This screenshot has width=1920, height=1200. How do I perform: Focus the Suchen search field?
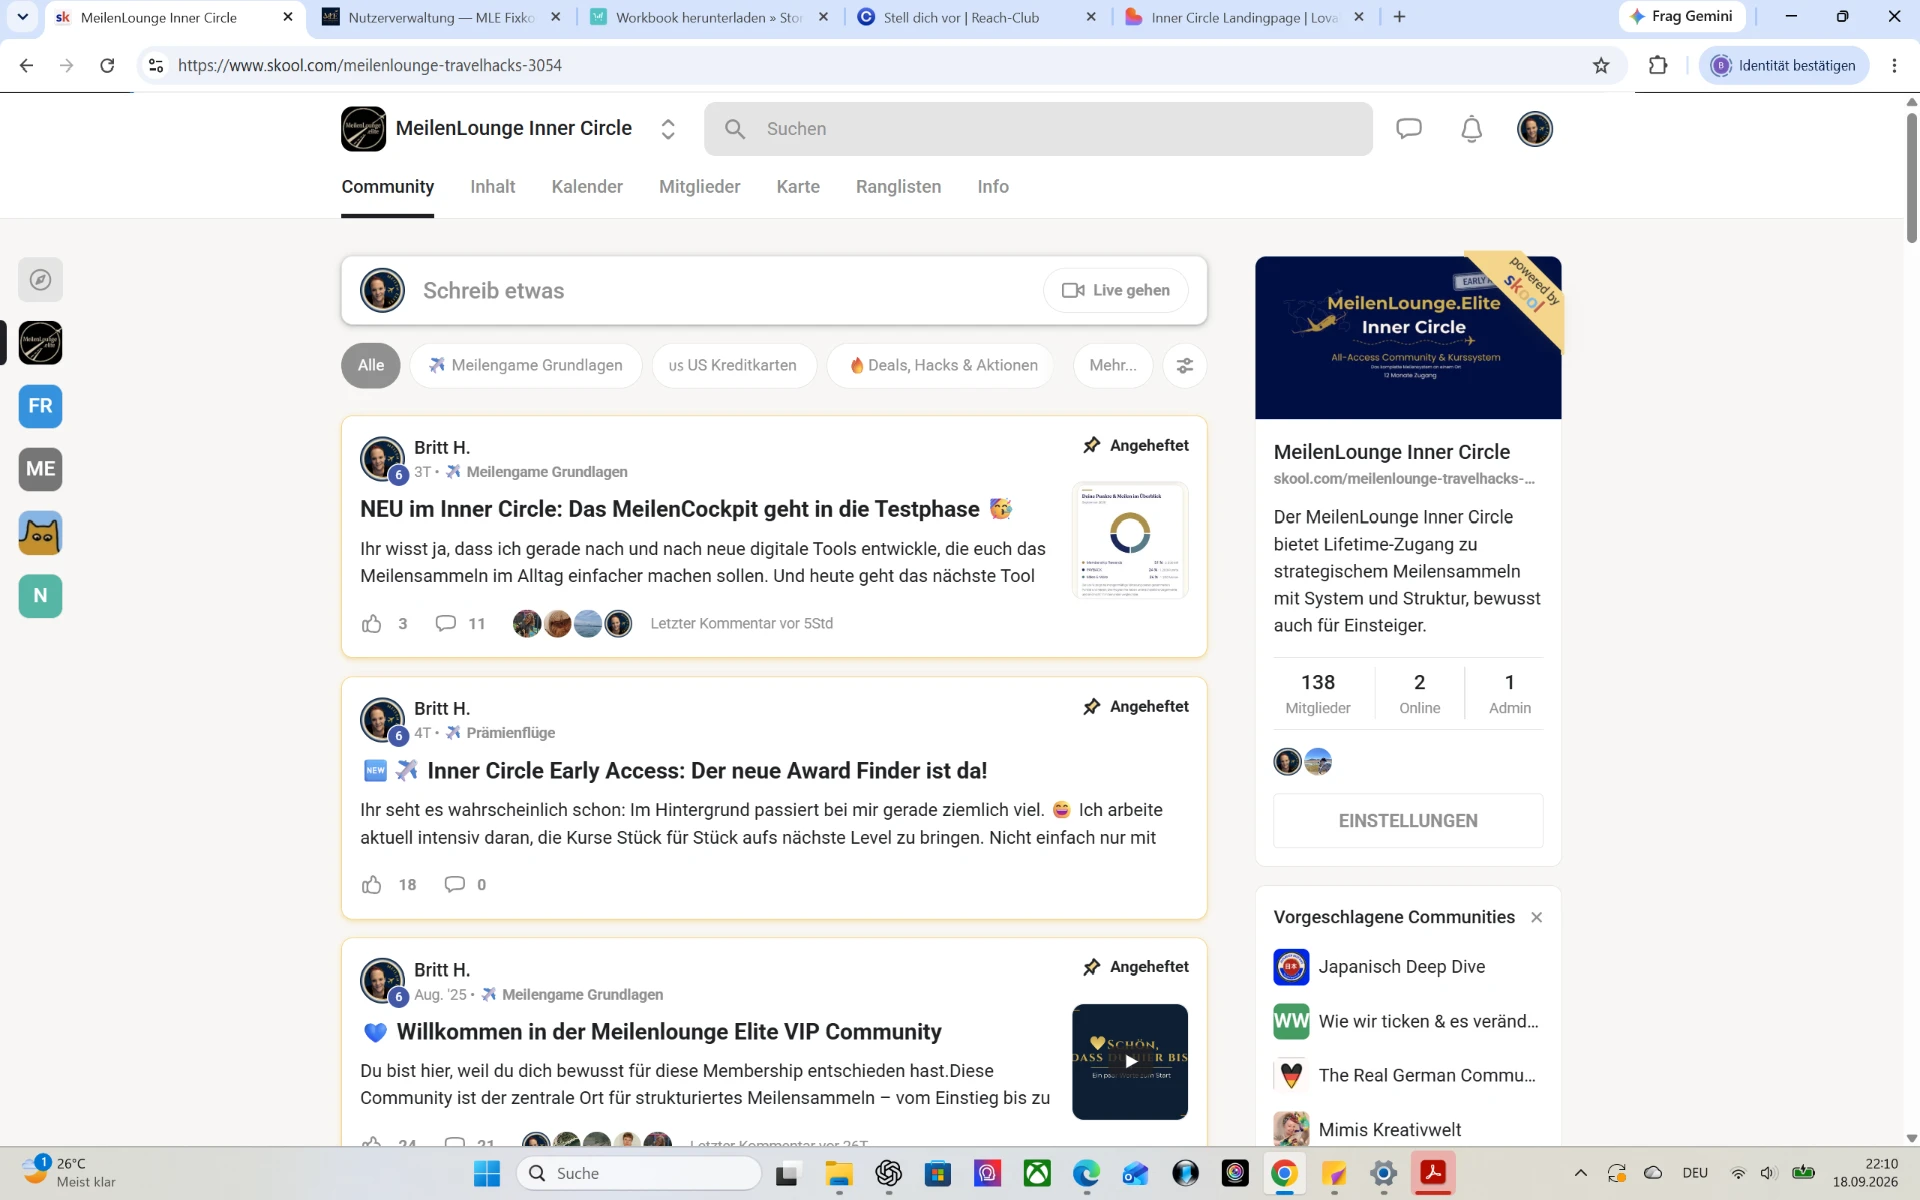[1038, 129]
